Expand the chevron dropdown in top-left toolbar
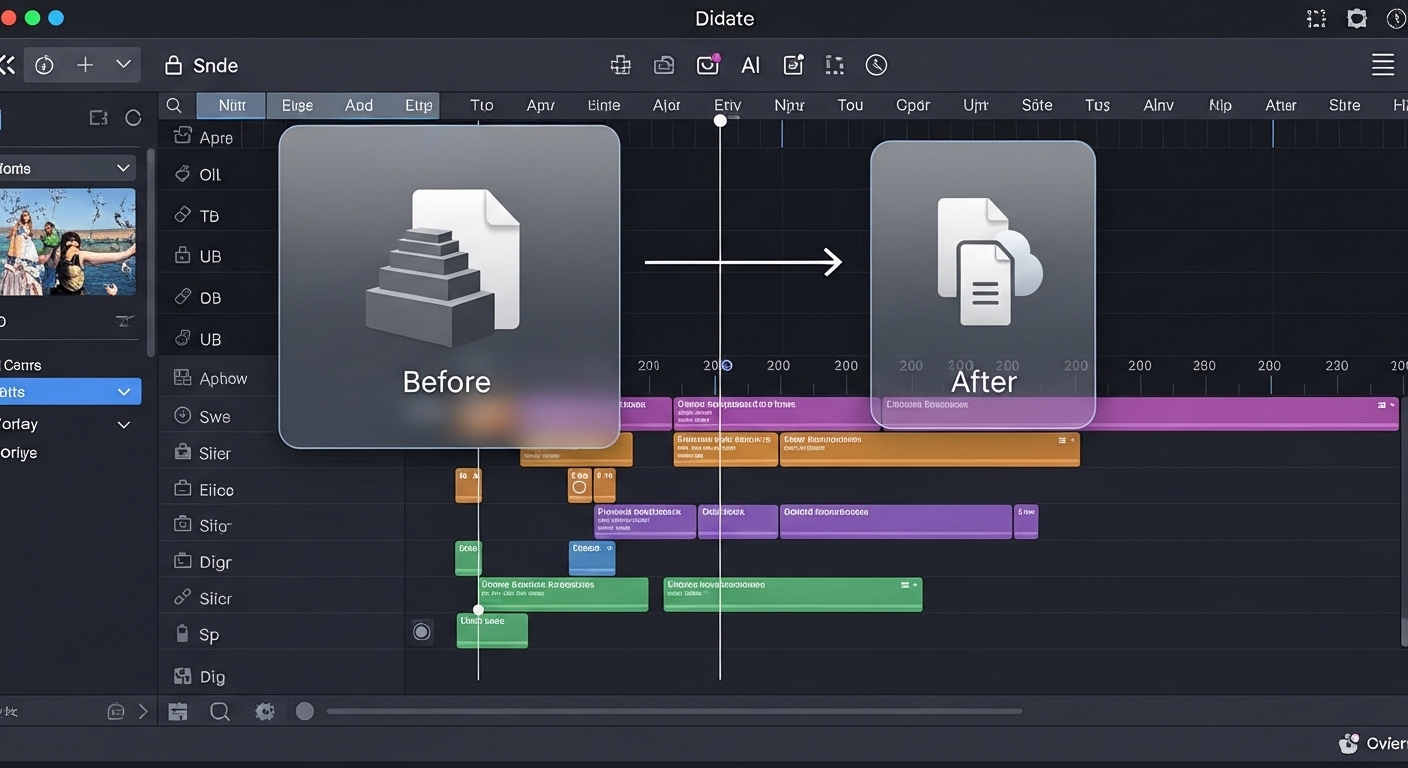This screenshot has width=1408, height=768. [x=123, y=65]
